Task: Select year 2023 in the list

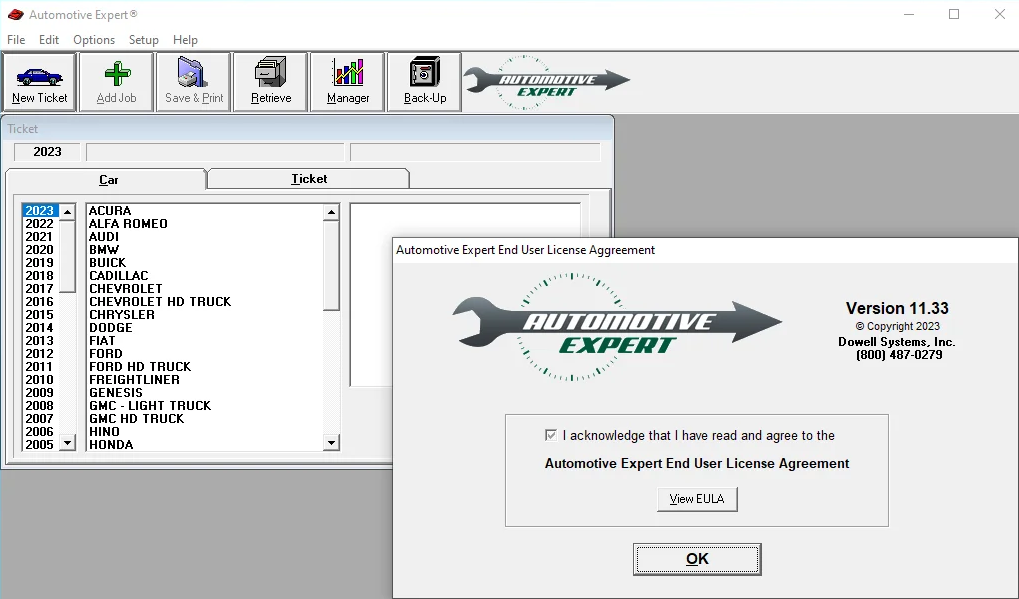Action: 40,210
